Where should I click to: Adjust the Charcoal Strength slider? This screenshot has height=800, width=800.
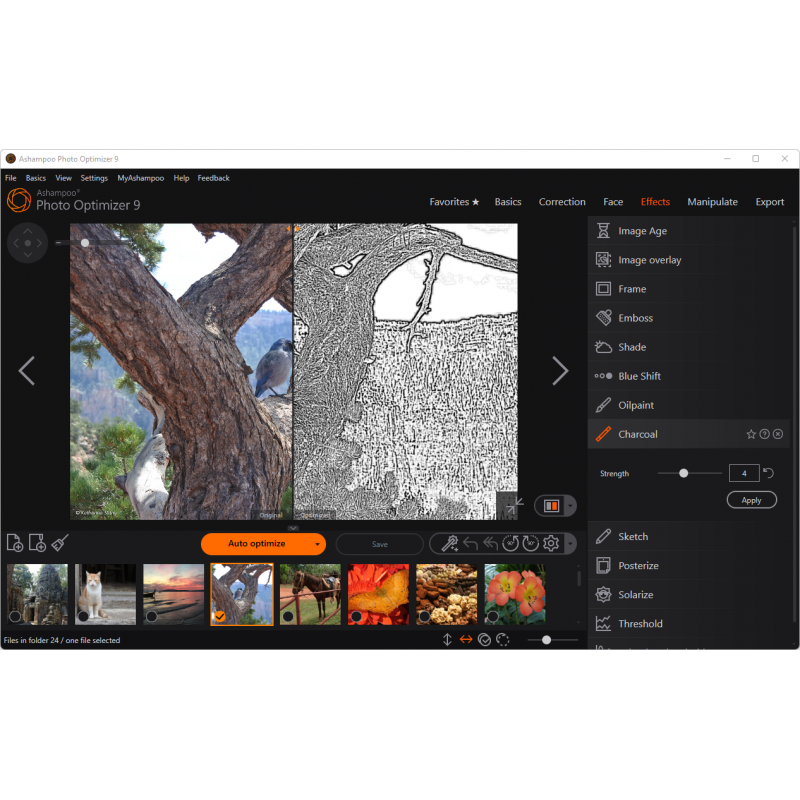pyautogui.click(x=684, y=473)
